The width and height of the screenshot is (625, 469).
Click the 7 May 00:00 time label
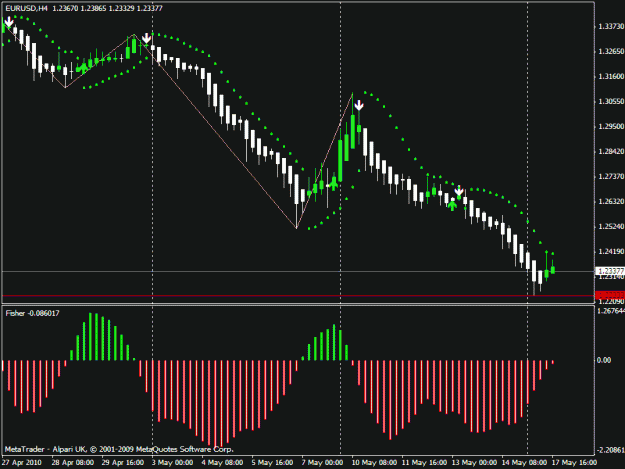[322, 462]
